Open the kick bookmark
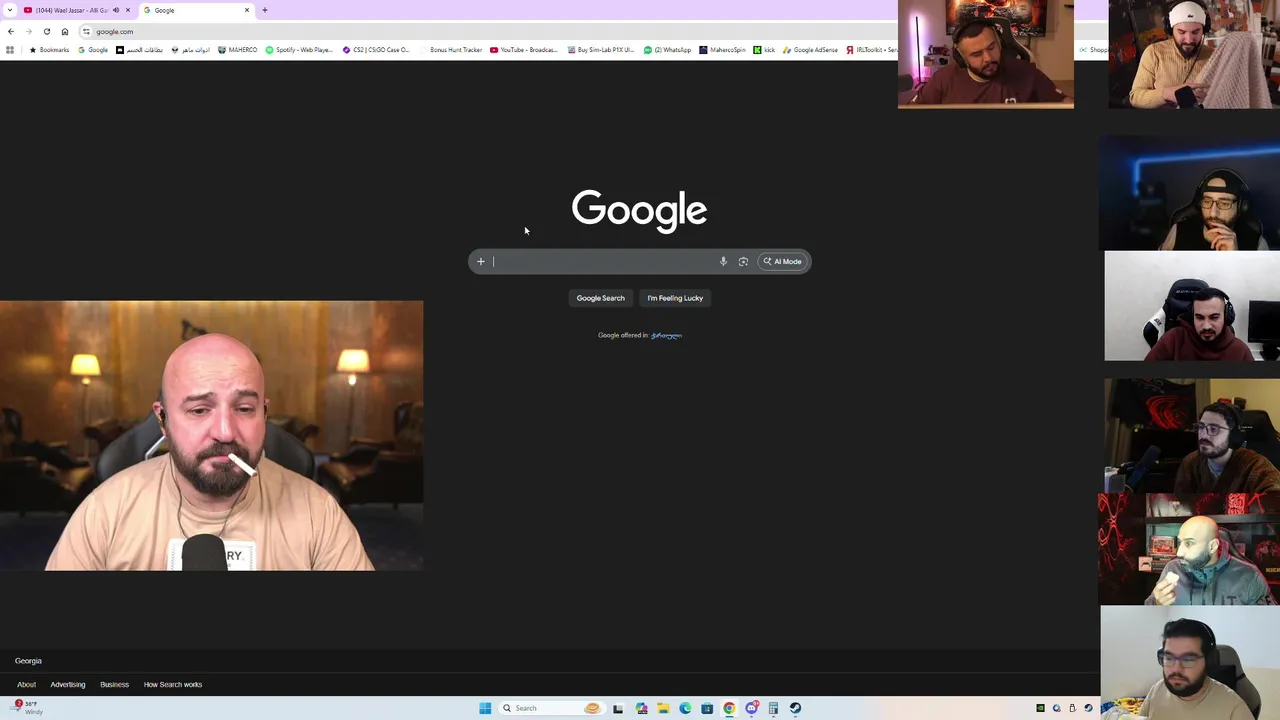Viewport: 1280px width, 720px height. 764,50
